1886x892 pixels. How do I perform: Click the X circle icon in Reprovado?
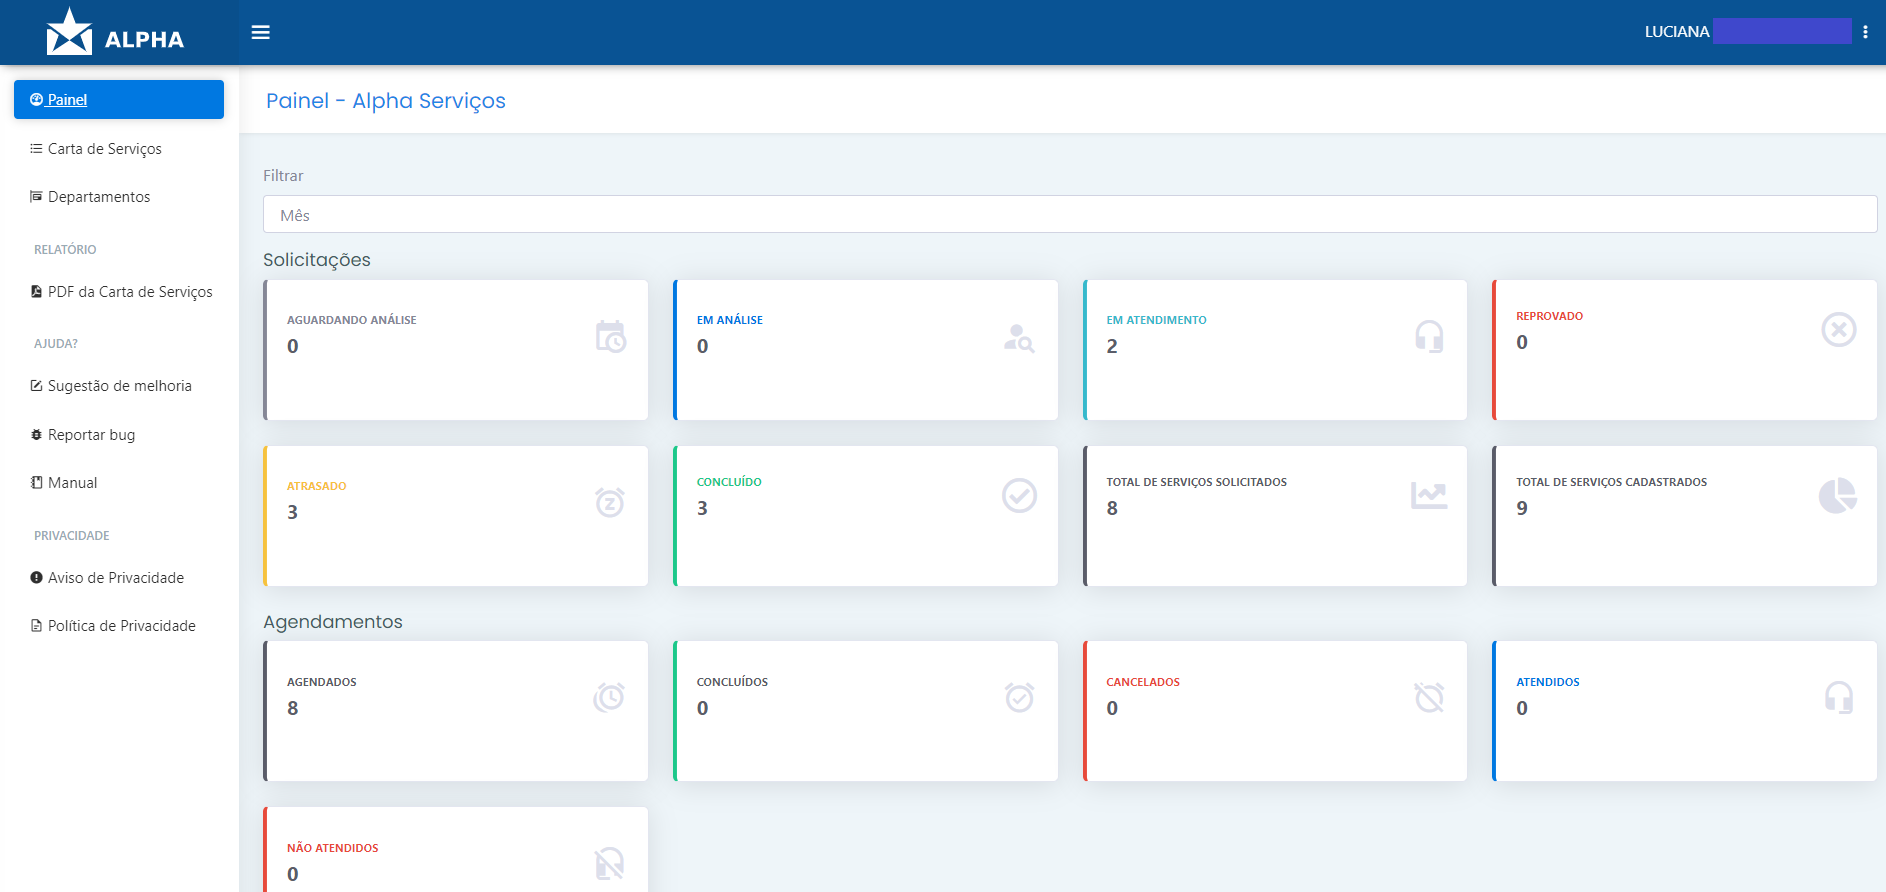[x=1838, y=330]
